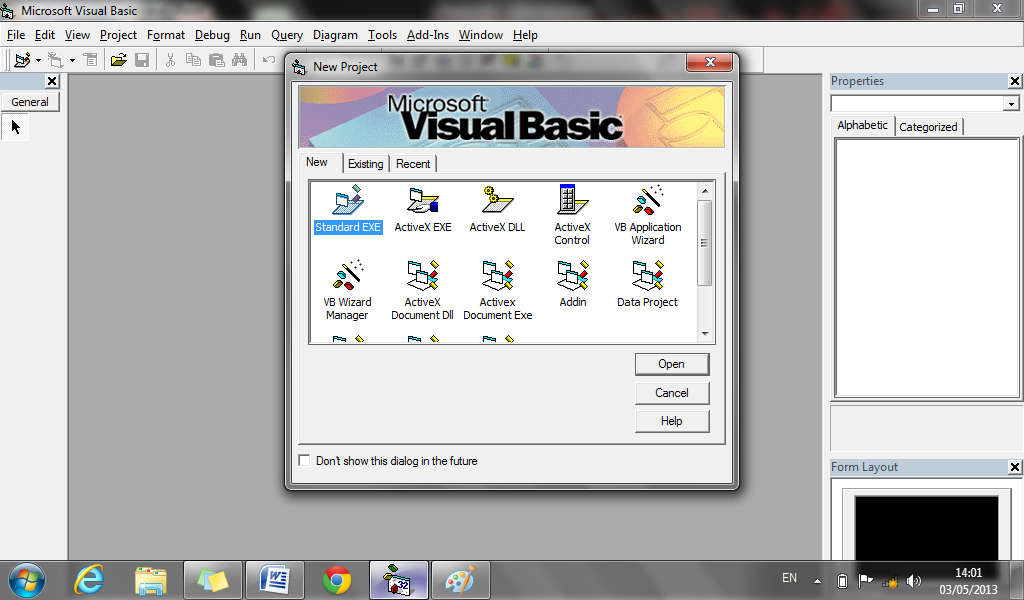Check 'Don't show this dialog in the future'
The height and width of the screenshot is (600, 1024).
pos(304,460)
